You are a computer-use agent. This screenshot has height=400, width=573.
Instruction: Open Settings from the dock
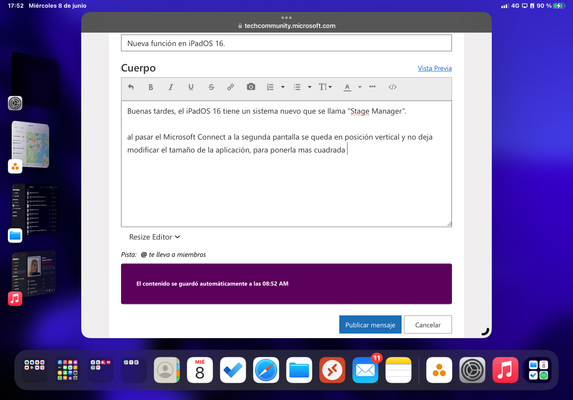(x=472, y=370)
